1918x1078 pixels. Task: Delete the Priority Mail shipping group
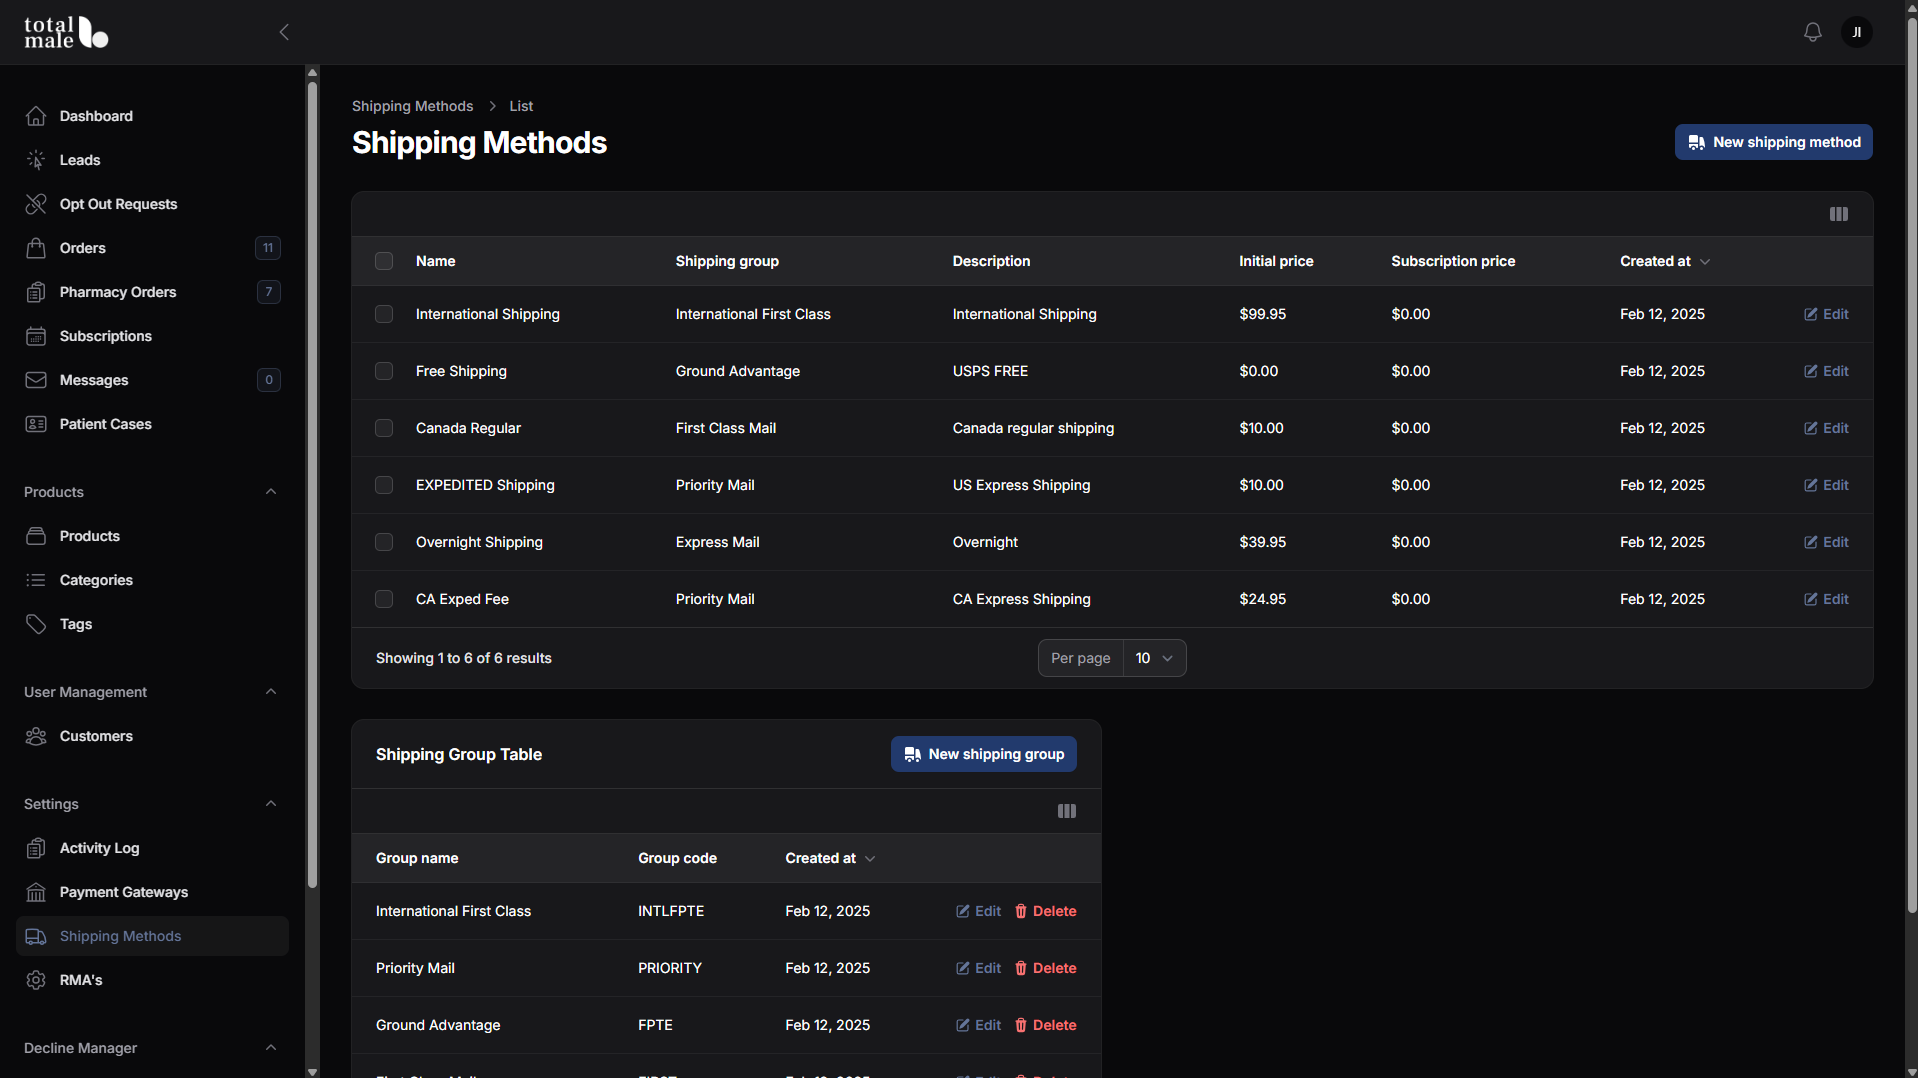coord(1046,968)
